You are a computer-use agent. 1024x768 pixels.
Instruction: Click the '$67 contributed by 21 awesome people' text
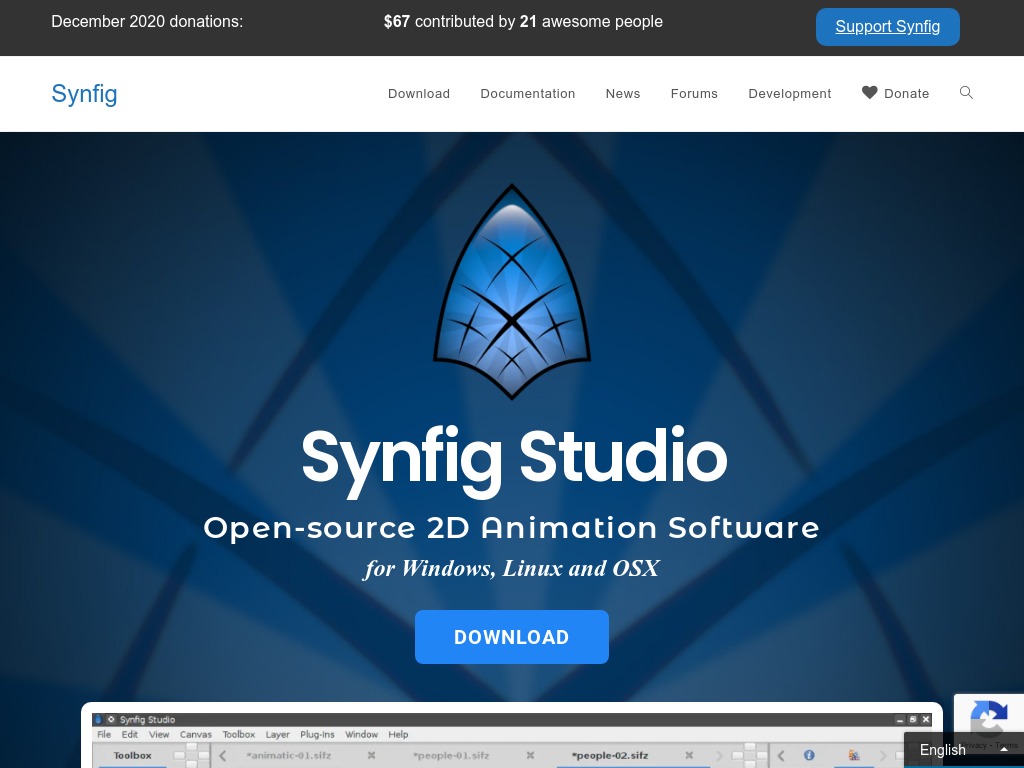(523, 22)
